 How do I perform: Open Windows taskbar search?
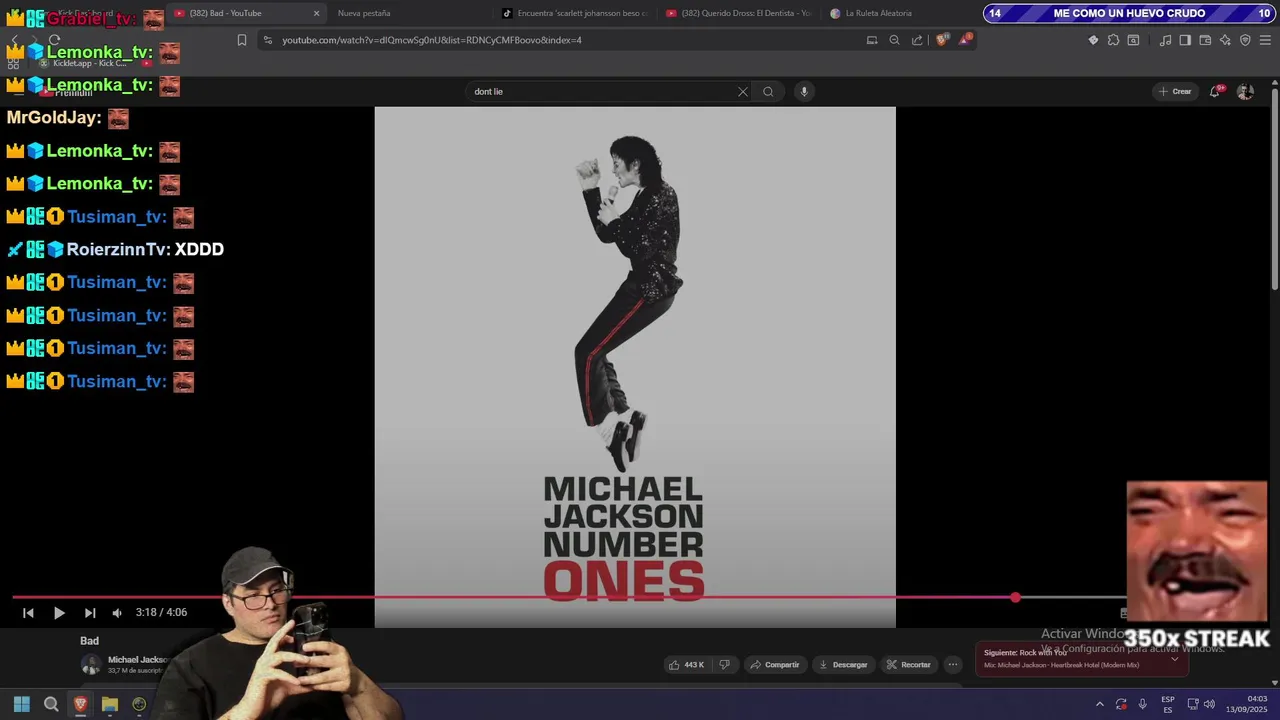click(x=51, y=704)
